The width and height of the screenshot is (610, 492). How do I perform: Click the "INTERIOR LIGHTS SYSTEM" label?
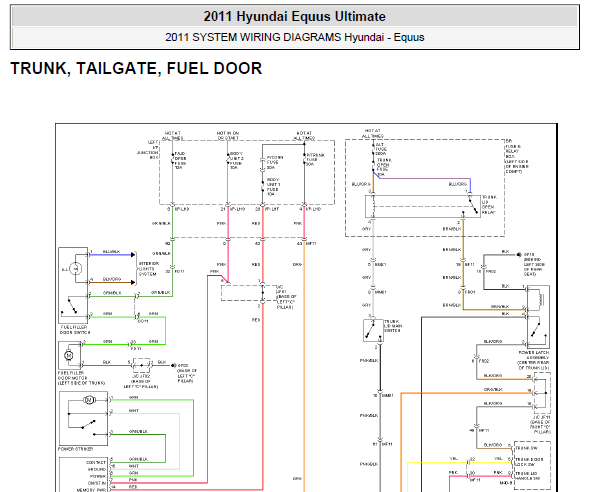[148, 269]
